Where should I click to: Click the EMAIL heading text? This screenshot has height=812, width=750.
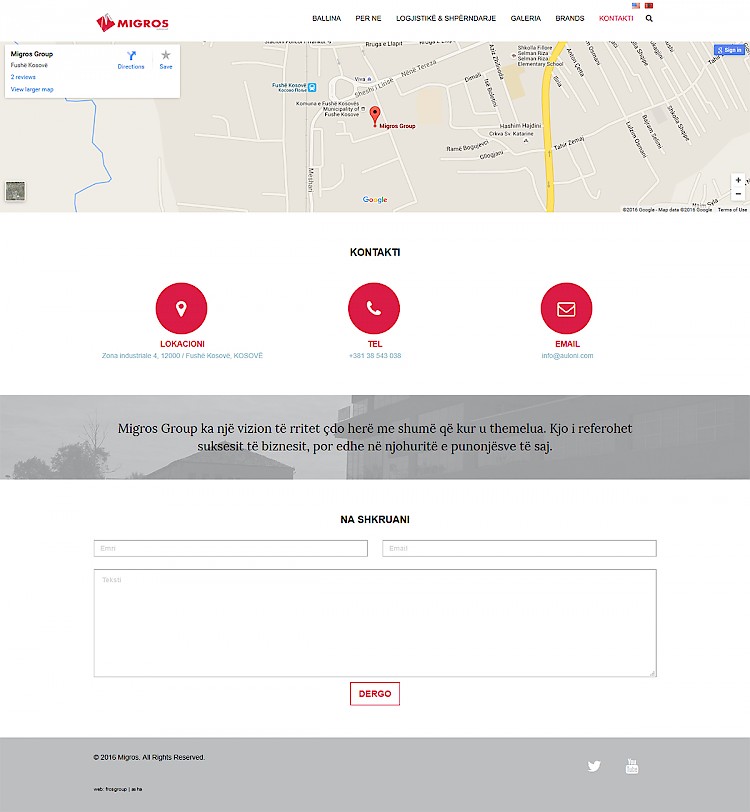coord(567,344)
